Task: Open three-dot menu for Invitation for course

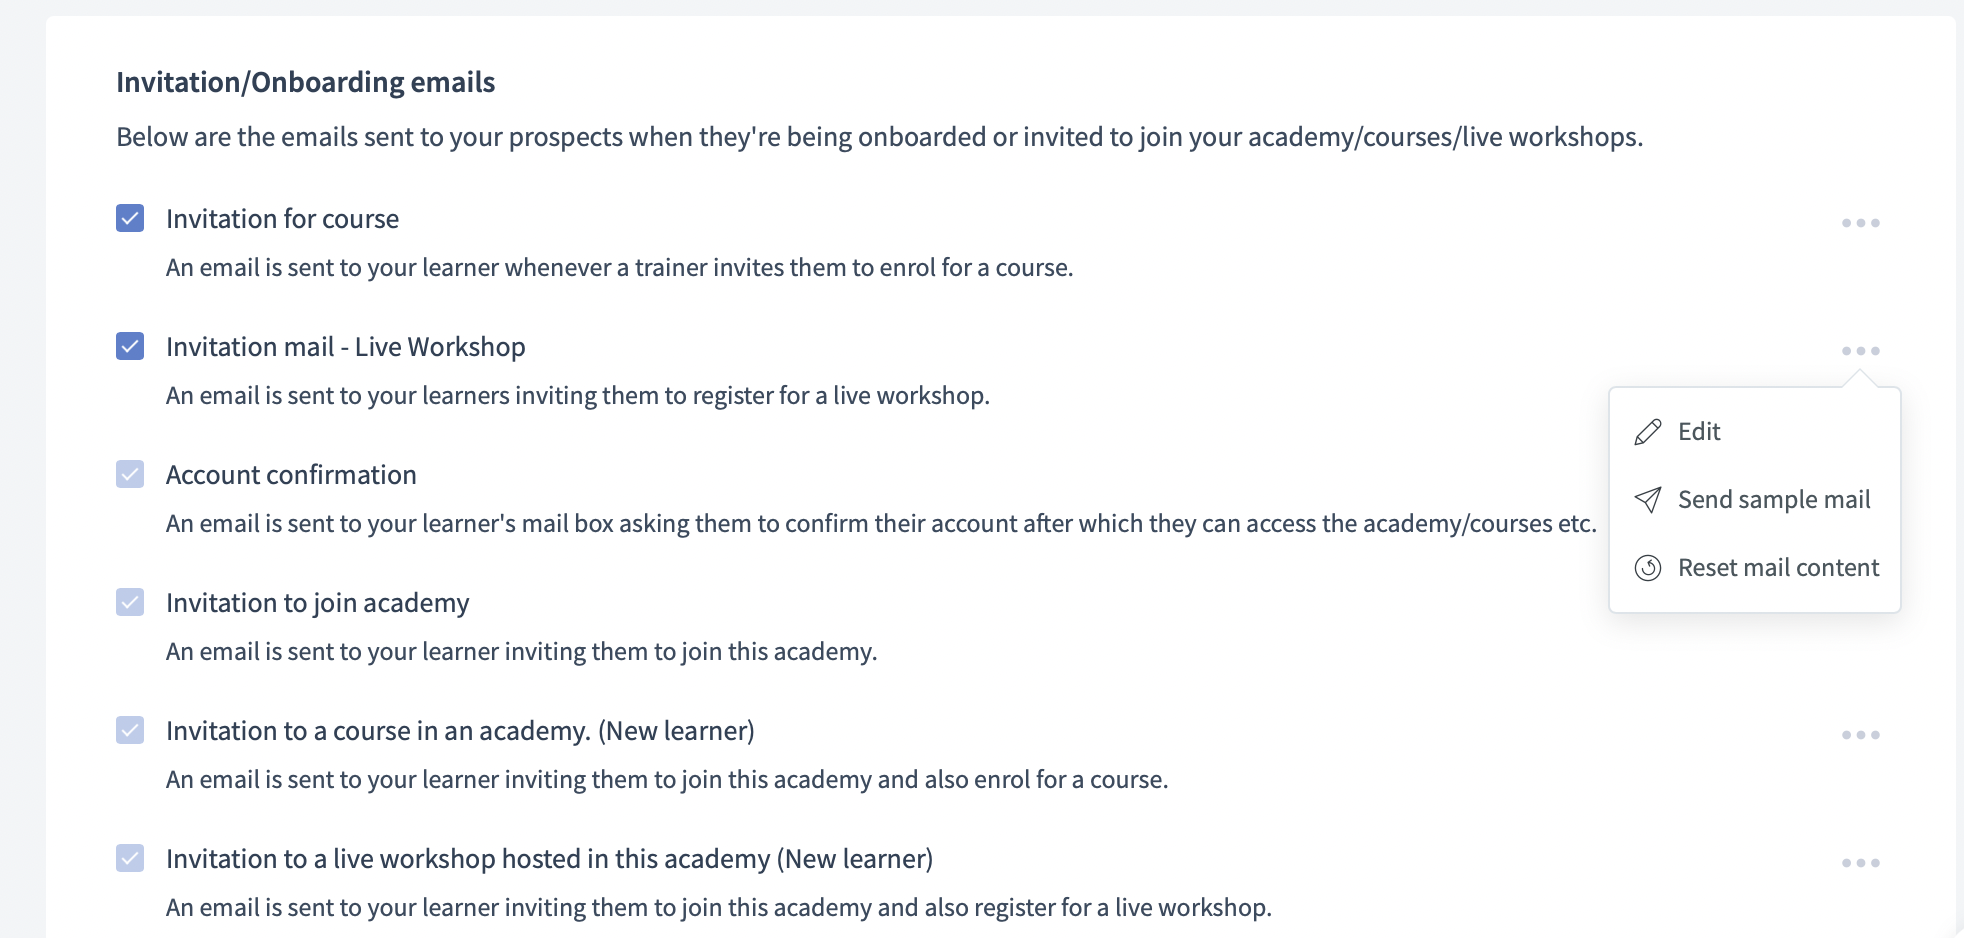Action: click(1860, 223)
